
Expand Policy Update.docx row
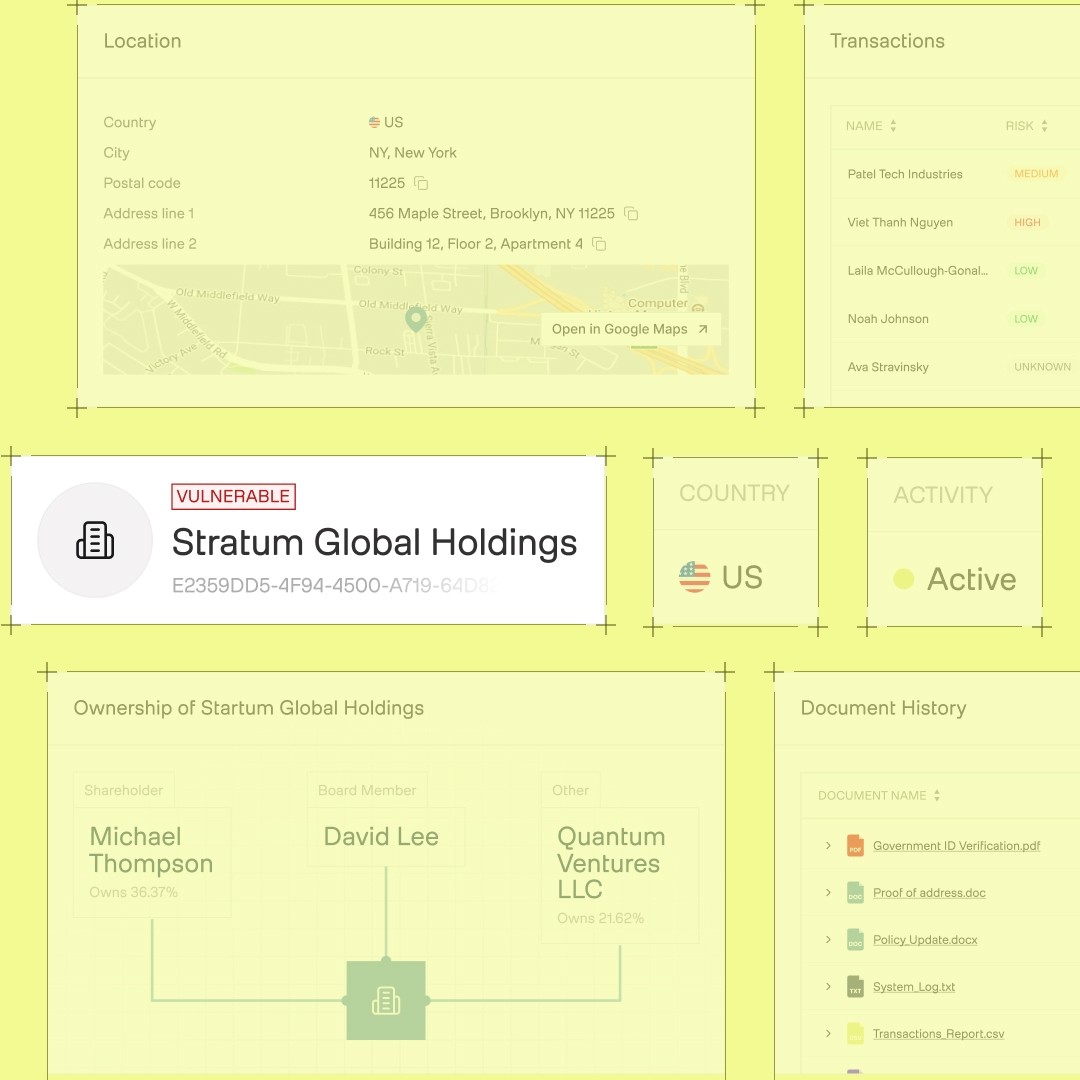828,939
